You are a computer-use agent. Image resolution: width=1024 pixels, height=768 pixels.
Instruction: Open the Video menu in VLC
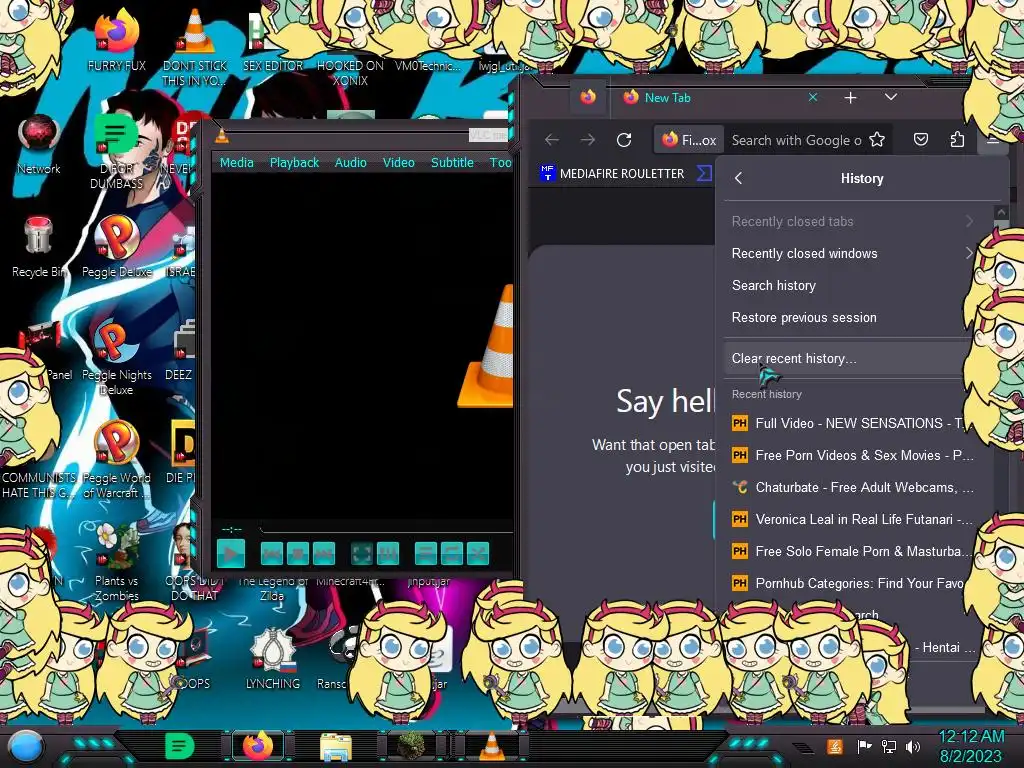click(x=398, y=163)
